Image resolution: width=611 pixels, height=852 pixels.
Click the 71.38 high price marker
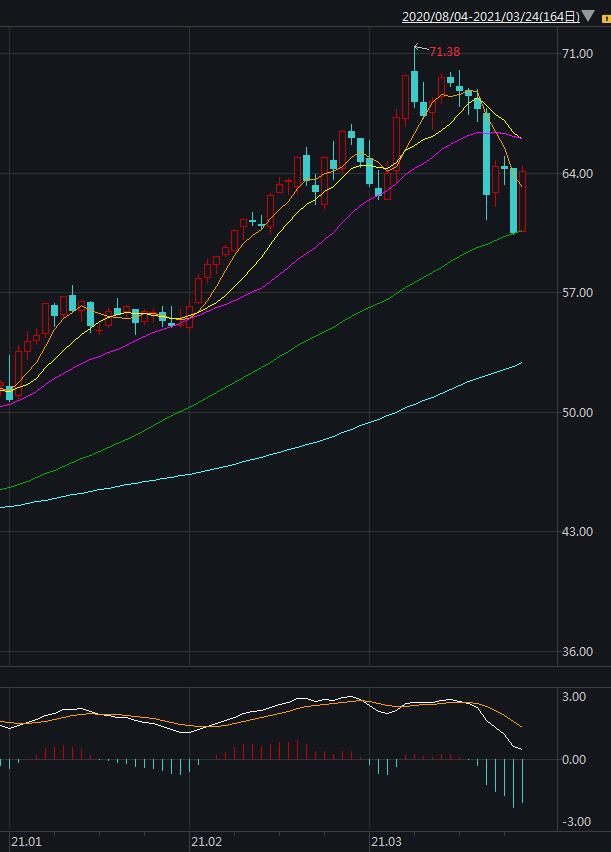[x=444, y=52]
